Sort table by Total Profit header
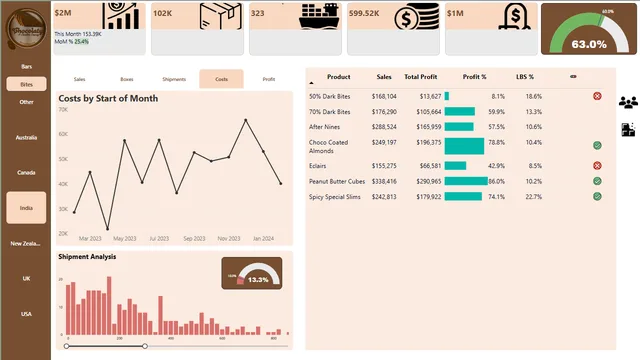Image resolution: width=640 pixels, height=360 pixels. [421, 77]
